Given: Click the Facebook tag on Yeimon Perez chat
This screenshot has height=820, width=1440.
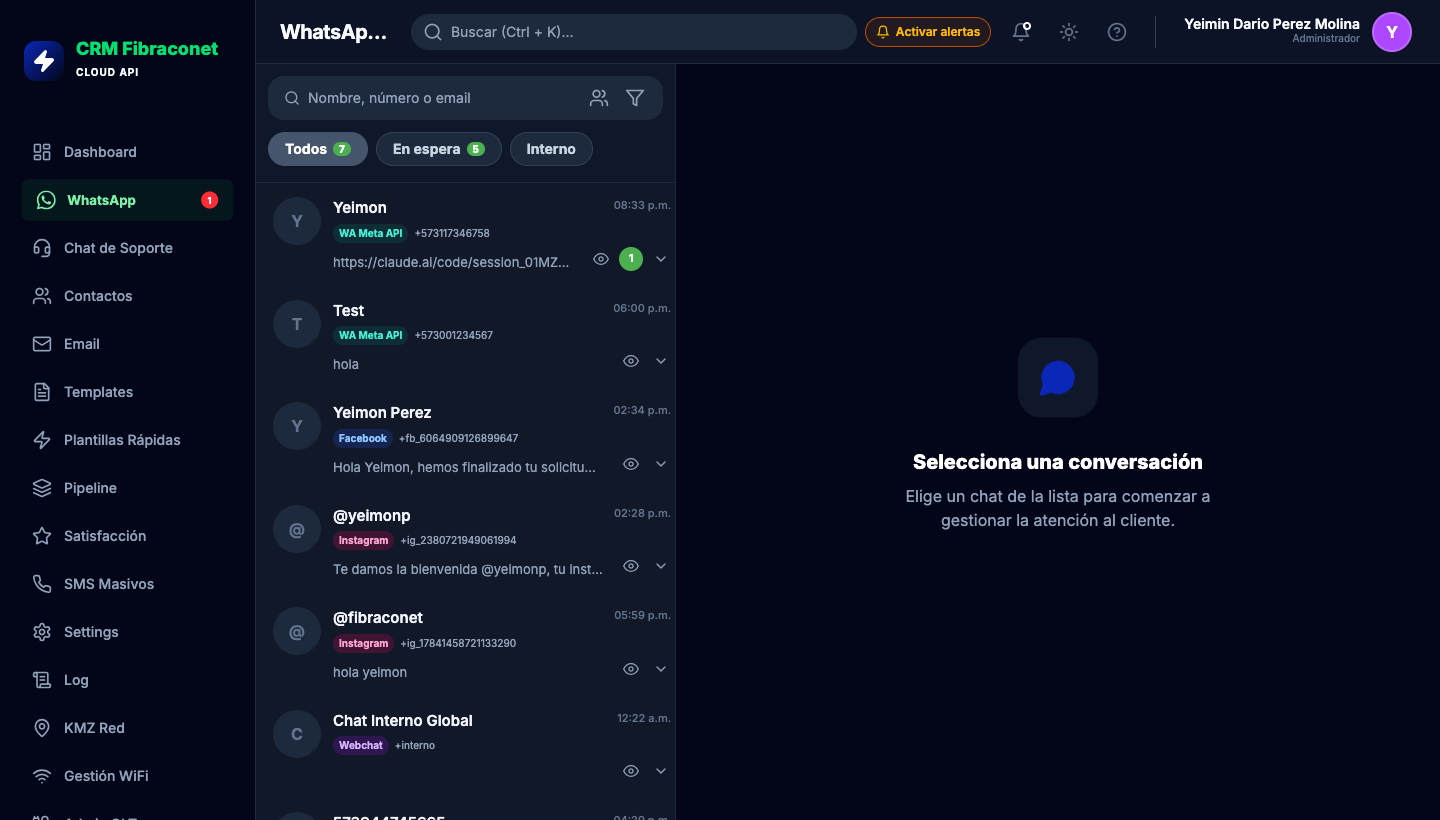Looking at the screenshot, I should point(363,438).
